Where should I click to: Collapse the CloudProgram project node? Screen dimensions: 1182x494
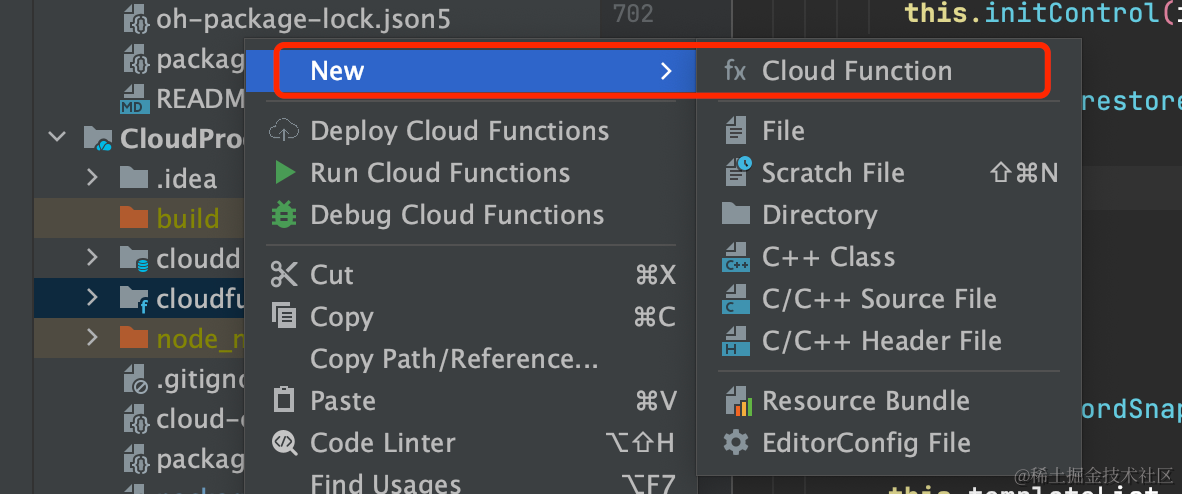[x=59, y=138]
